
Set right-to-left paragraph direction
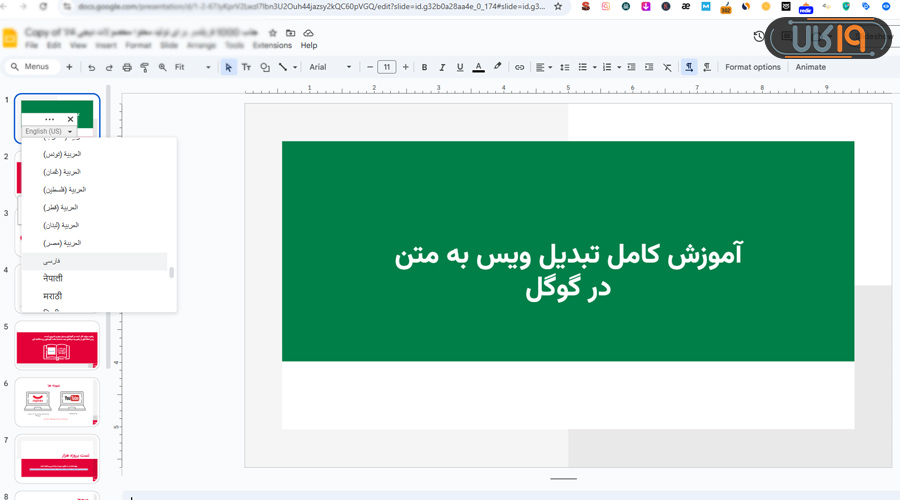tap(707, 67)
